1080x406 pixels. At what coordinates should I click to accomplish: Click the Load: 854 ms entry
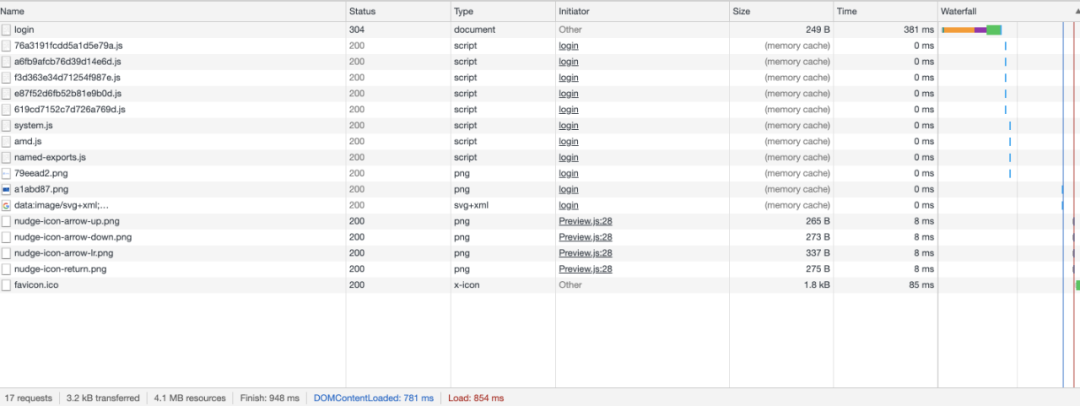(476, 398)
